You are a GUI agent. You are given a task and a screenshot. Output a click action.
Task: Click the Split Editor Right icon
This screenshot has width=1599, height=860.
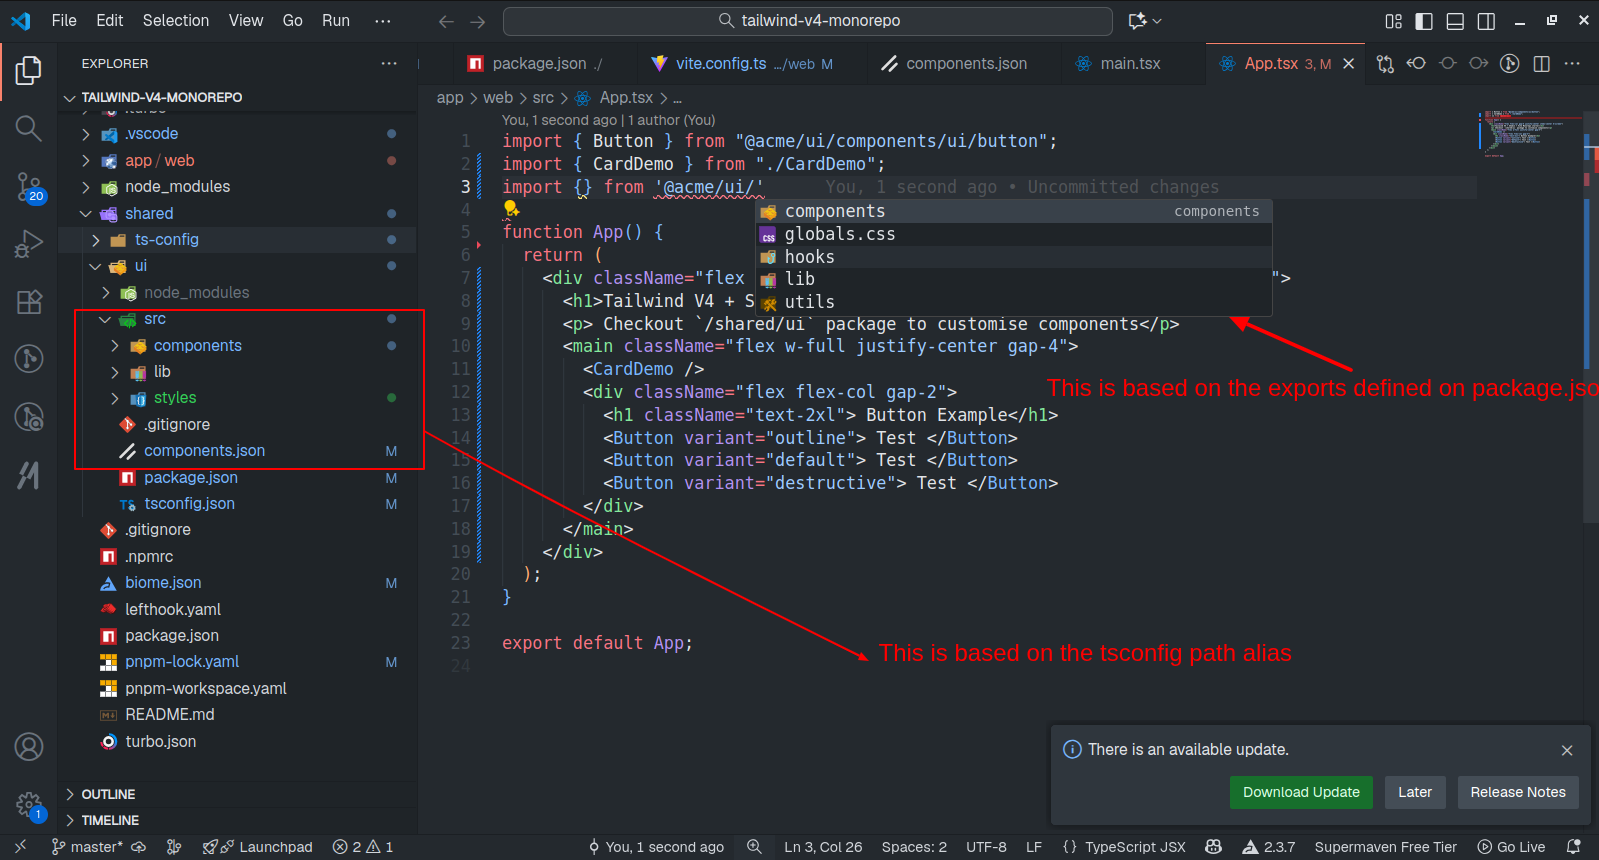click(x=1541, y=64)
